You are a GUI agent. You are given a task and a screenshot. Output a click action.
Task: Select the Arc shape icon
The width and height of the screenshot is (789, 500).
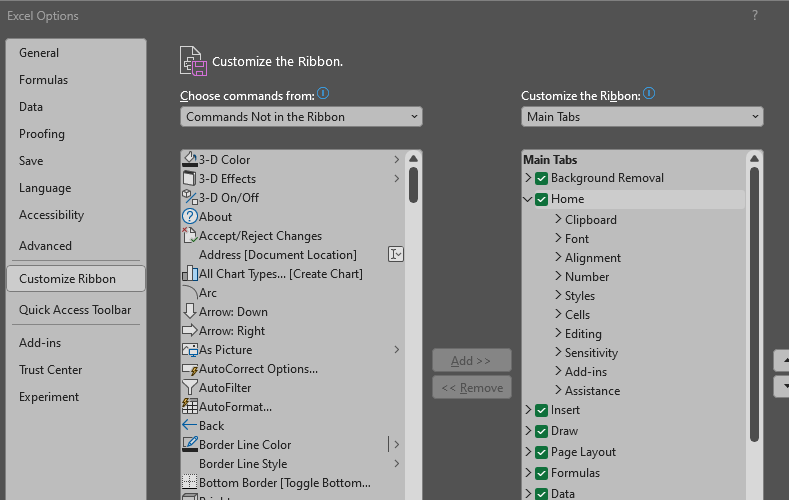tap(190, 293)
